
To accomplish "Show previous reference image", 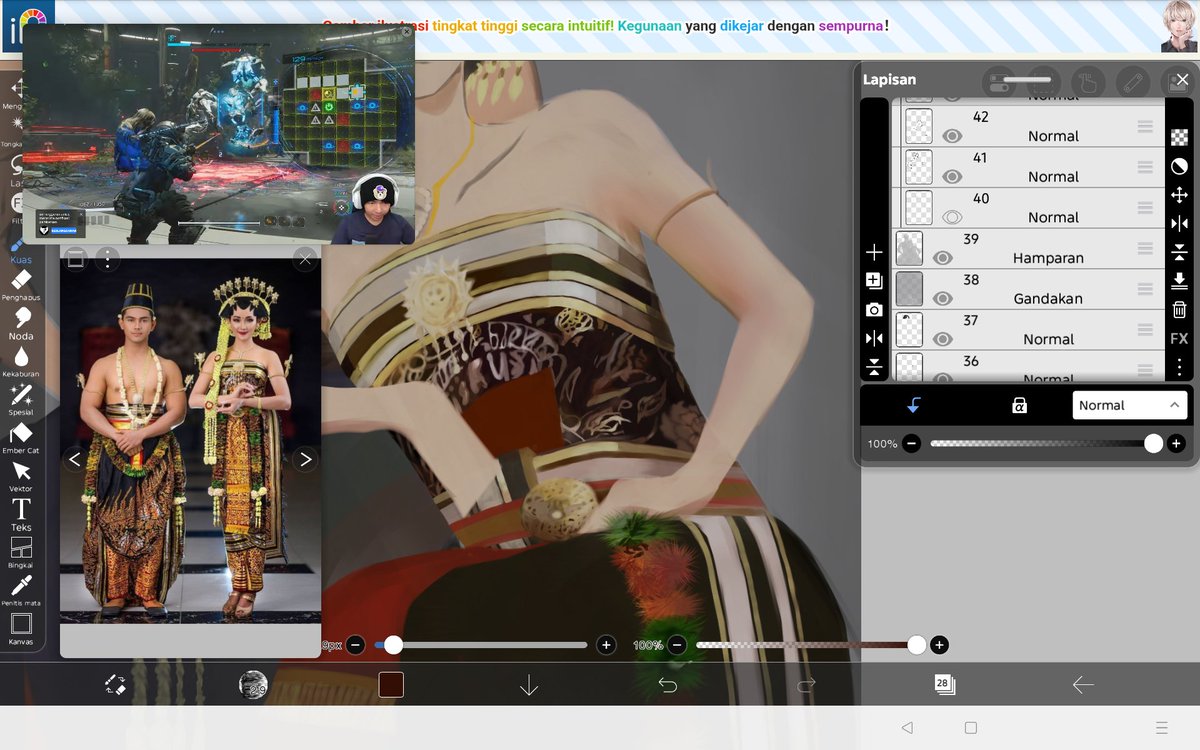I will coord(75,460).
